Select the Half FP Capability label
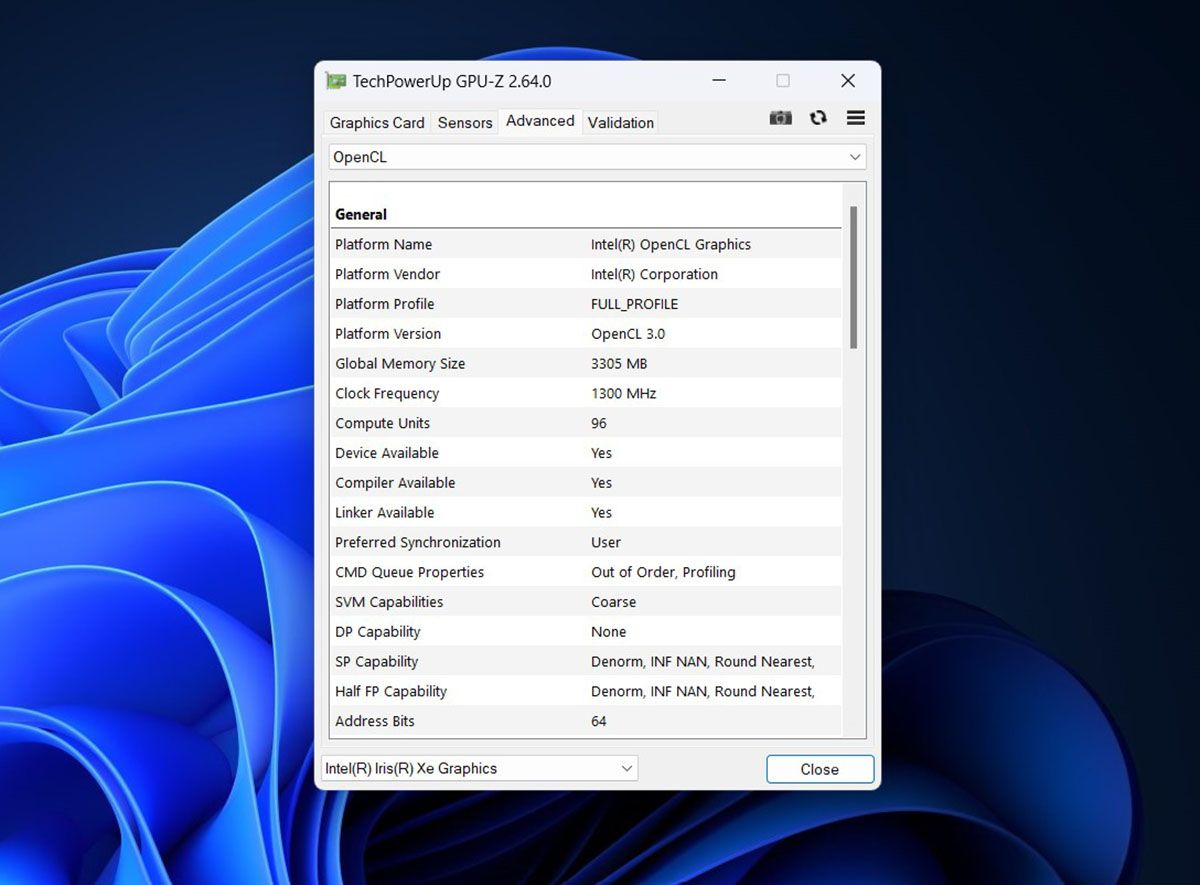Screen dimensions: 1200x885 pos(391,691)
